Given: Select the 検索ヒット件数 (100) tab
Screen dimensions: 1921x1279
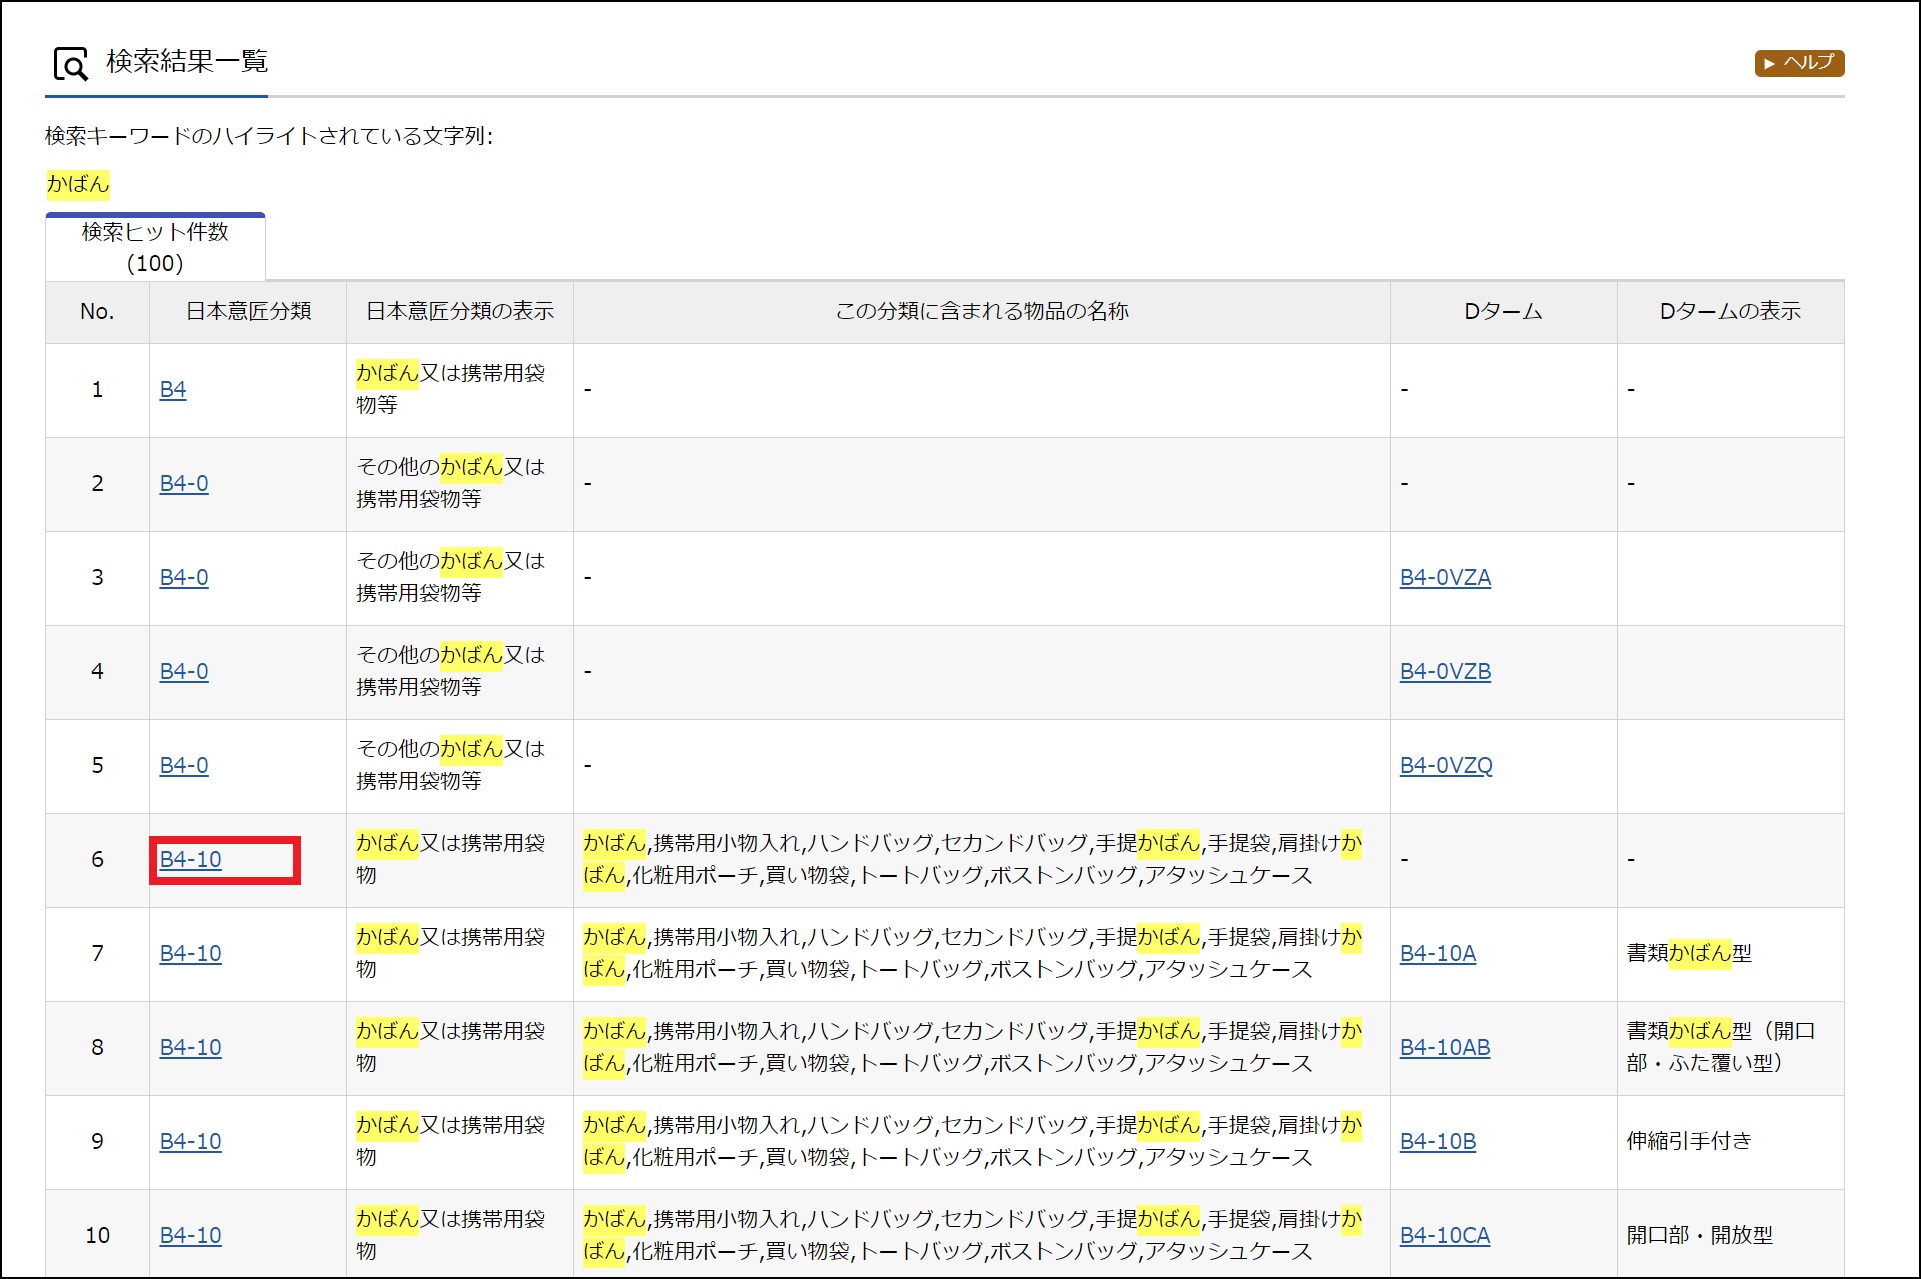Looking at the screenshot, I should [155, 247].
